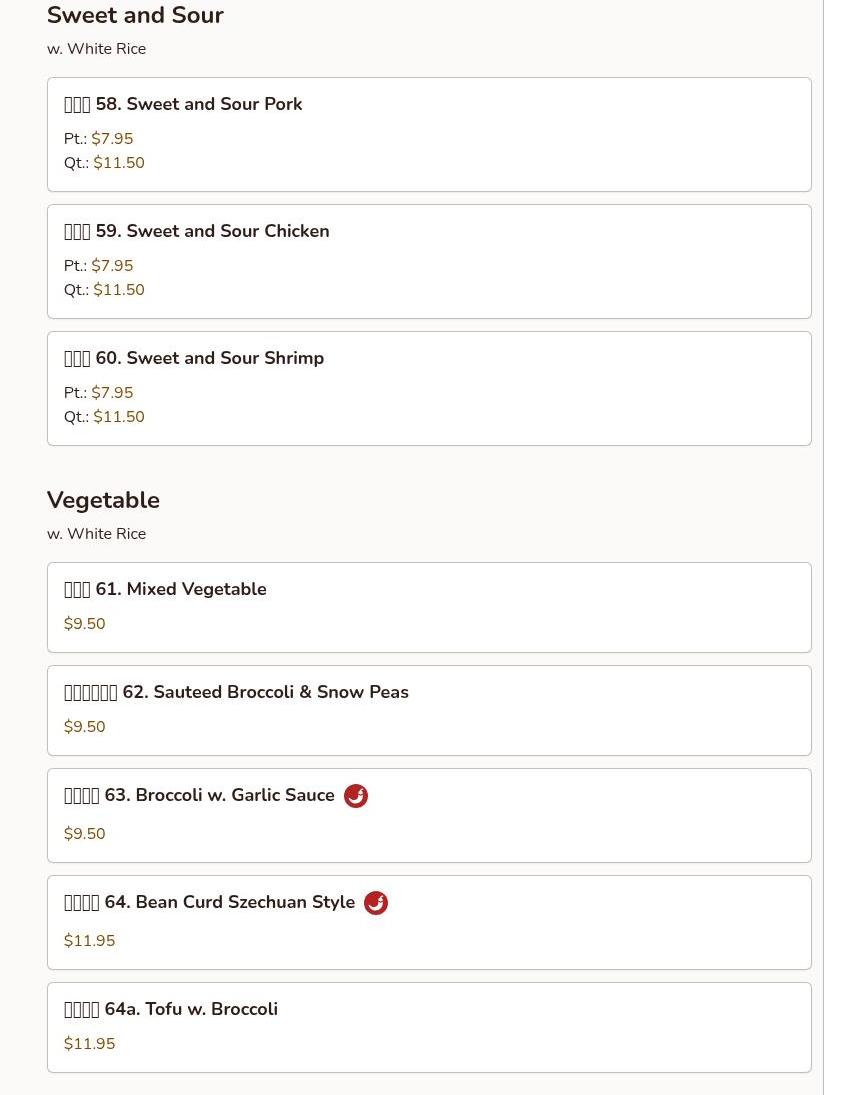Click $9.50 price under Sauteed Broccoli & Snow Peas

[x=84, y=726]
